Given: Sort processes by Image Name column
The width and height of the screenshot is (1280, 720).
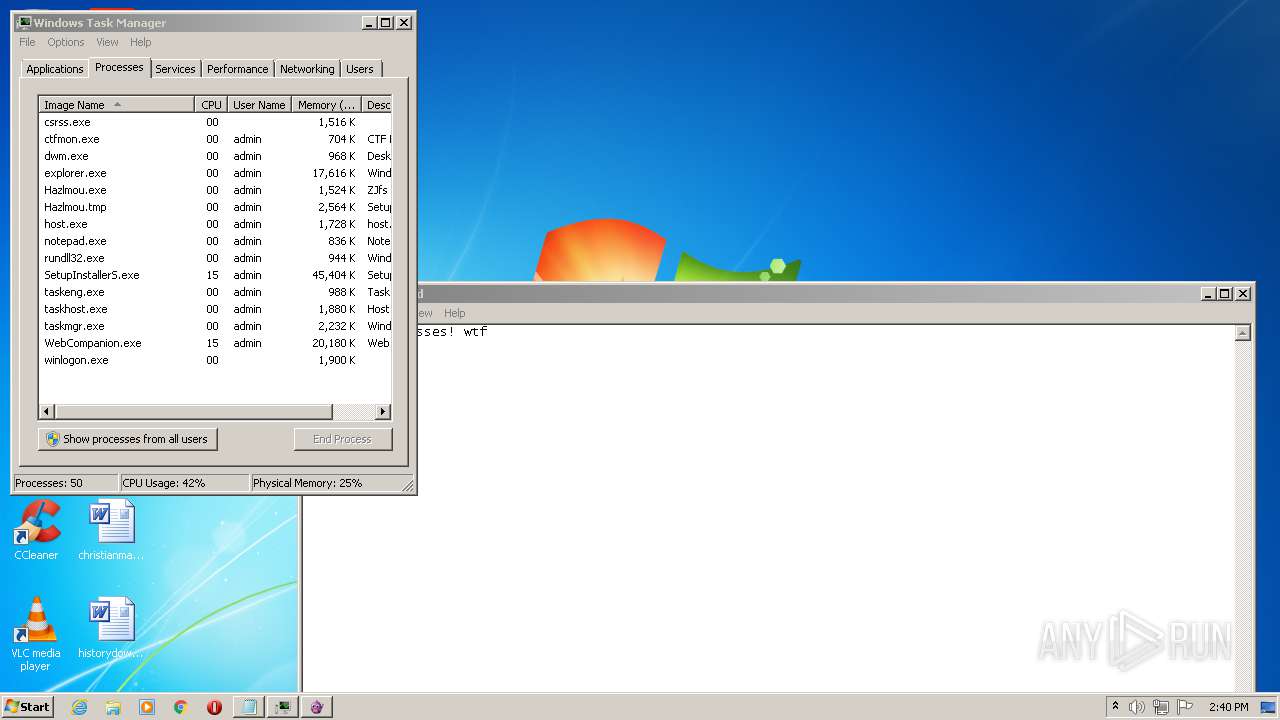Looking at the screenshot, I should click(x=116, y=105).
